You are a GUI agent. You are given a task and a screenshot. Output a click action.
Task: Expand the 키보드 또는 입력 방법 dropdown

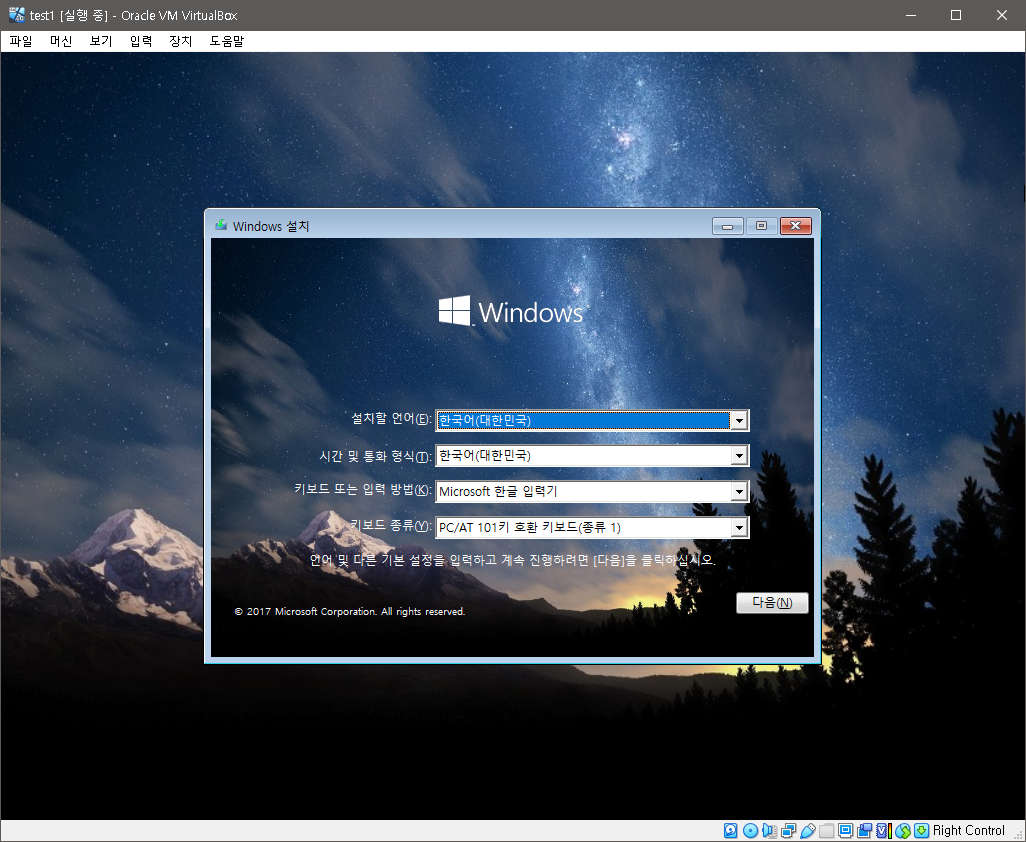tap(739, 491)
